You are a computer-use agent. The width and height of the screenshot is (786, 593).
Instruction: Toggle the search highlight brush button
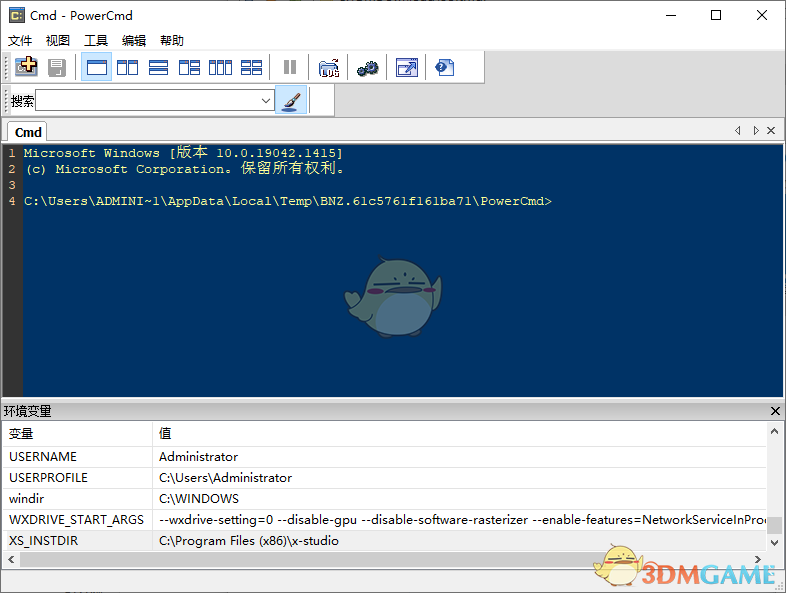pyautogui.click(x=291, y=100)
